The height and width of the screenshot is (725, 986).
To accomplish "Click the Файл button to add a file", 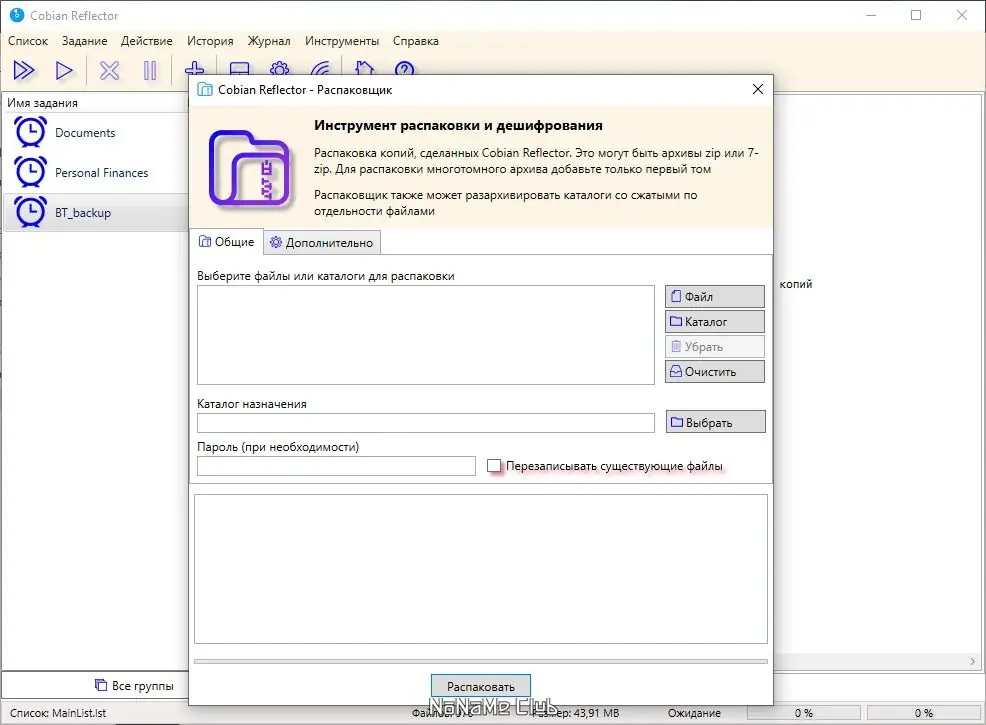I will pyautogui.click(x=714, y=296).
